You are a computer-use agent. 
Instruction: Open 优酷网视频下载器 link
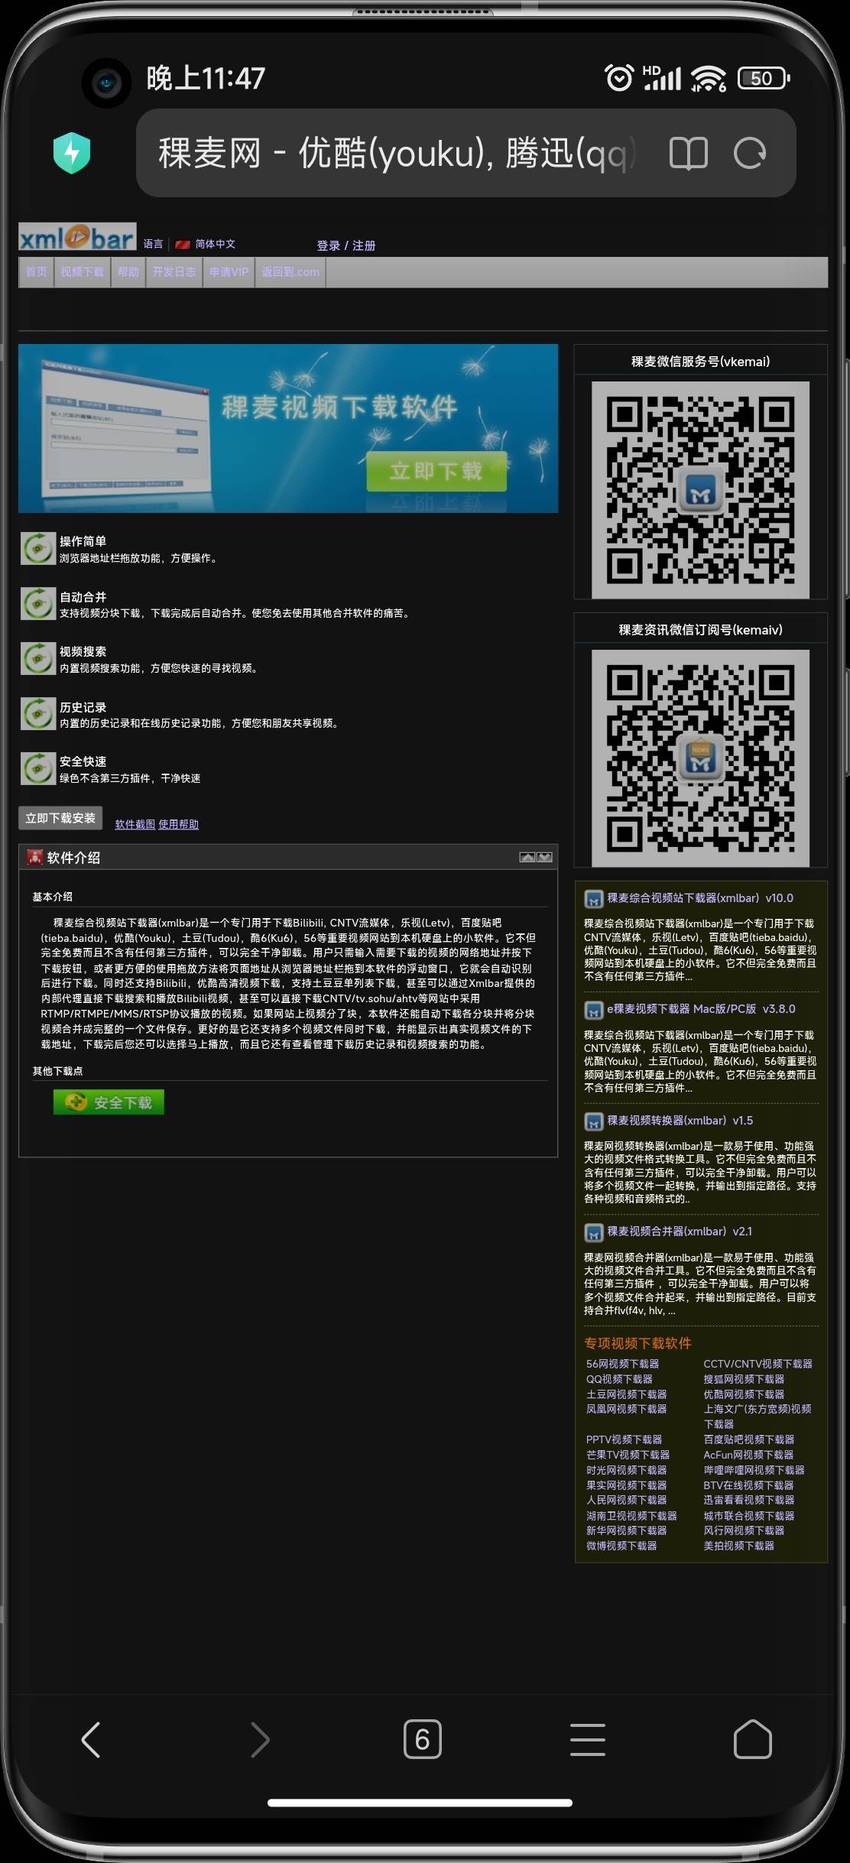[x=744, y=1394]
